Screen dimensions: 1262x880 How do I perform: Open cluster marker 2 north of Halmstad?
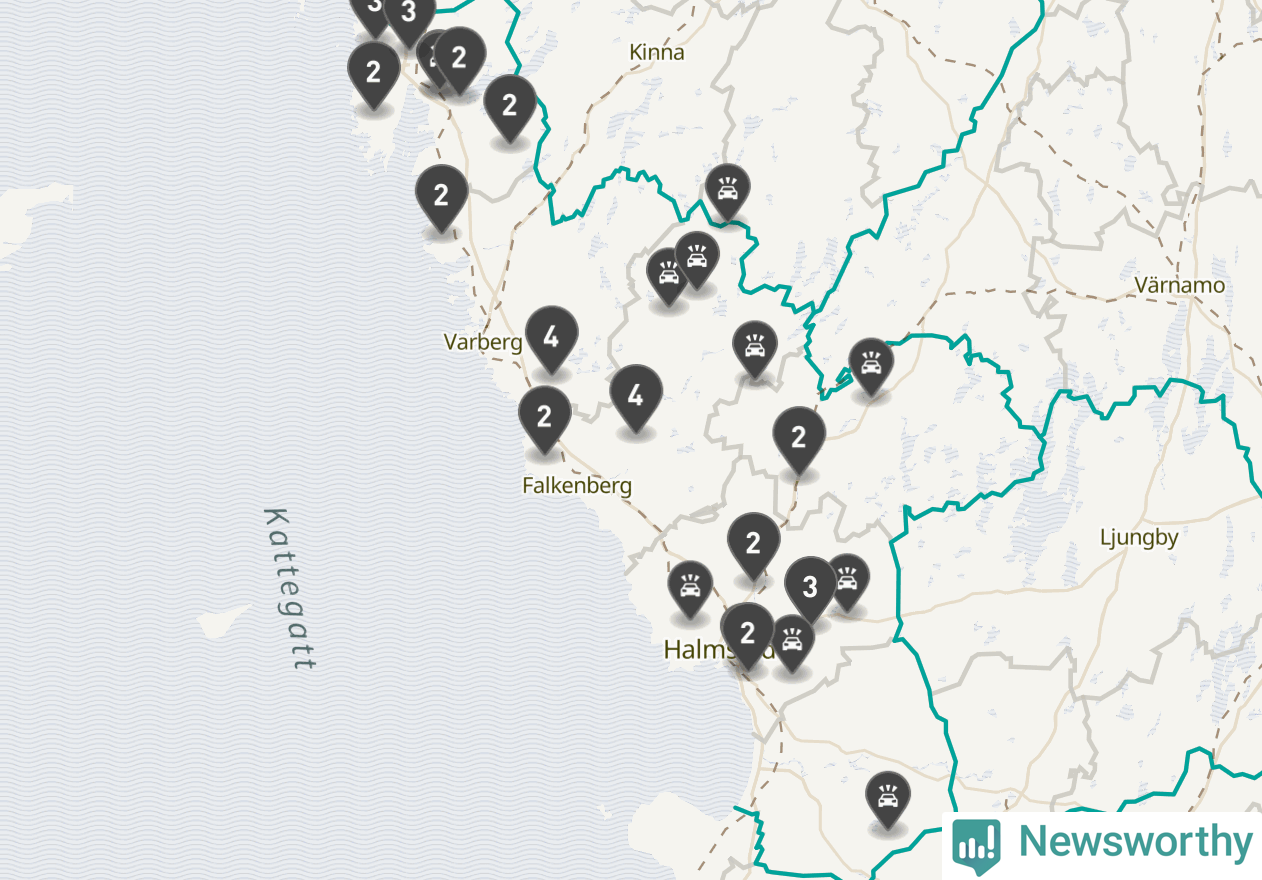(753, 544)
